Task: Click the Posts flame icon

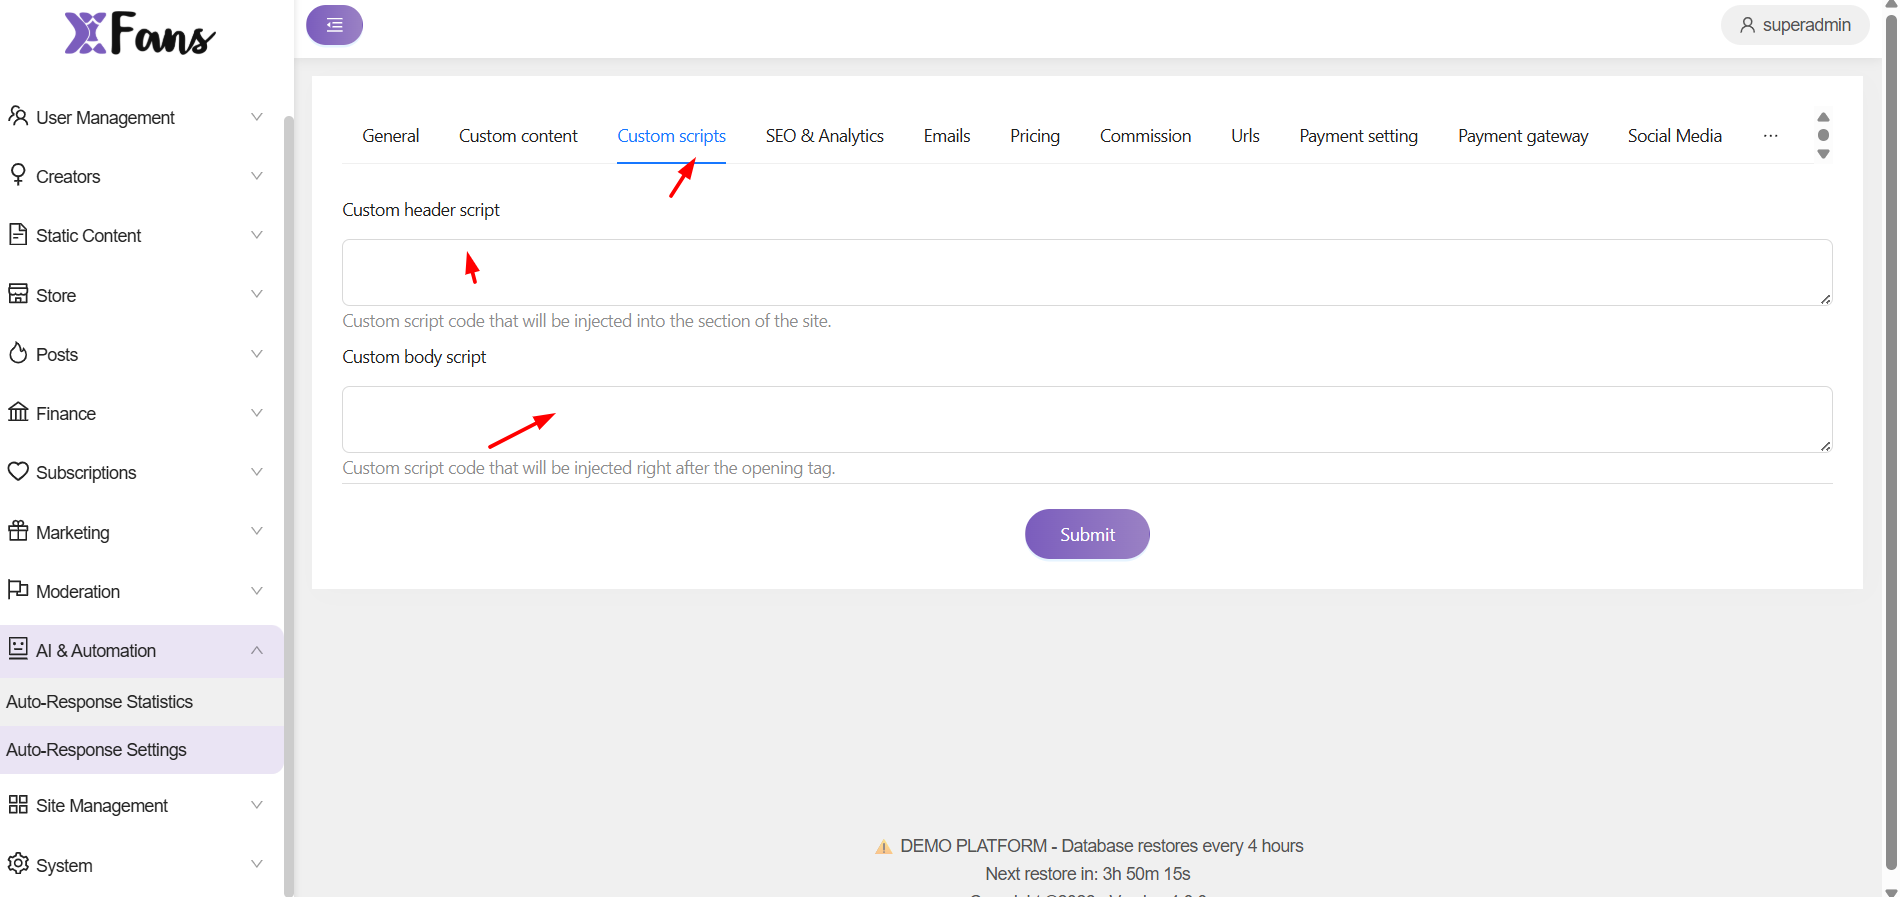Action: click(18, 353)
